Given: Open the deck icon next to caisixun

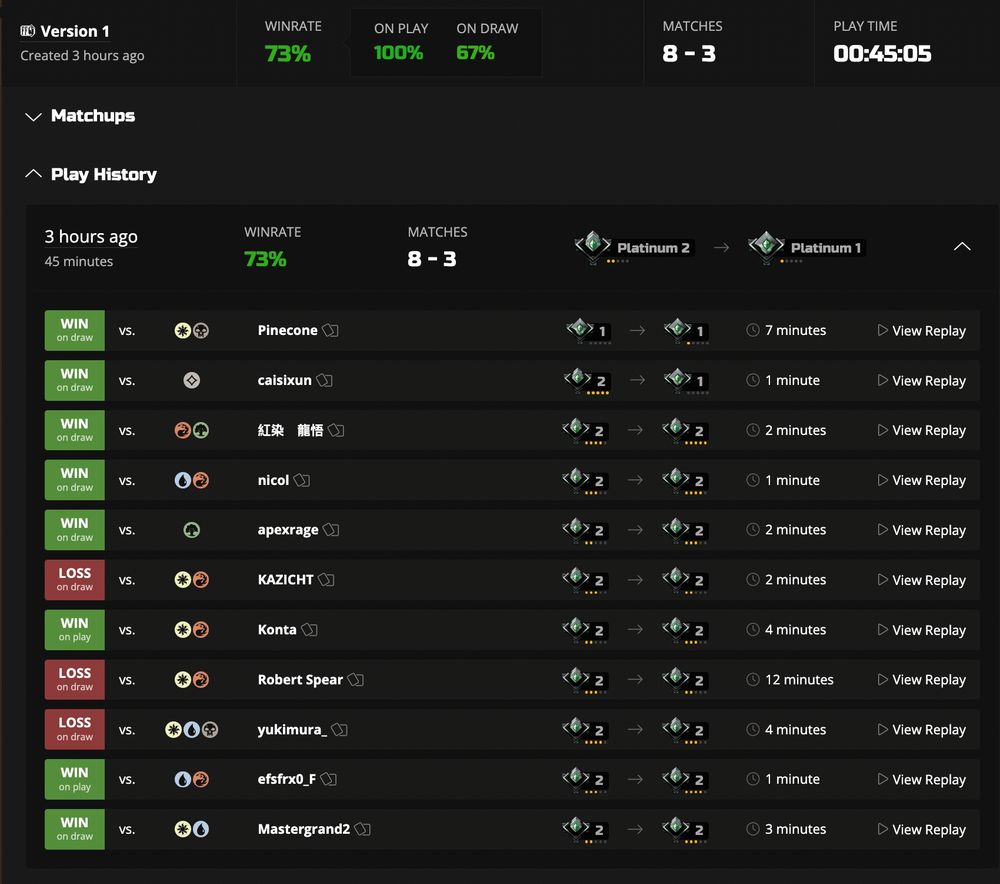Looking at the screenshot, I should point(325,380).
